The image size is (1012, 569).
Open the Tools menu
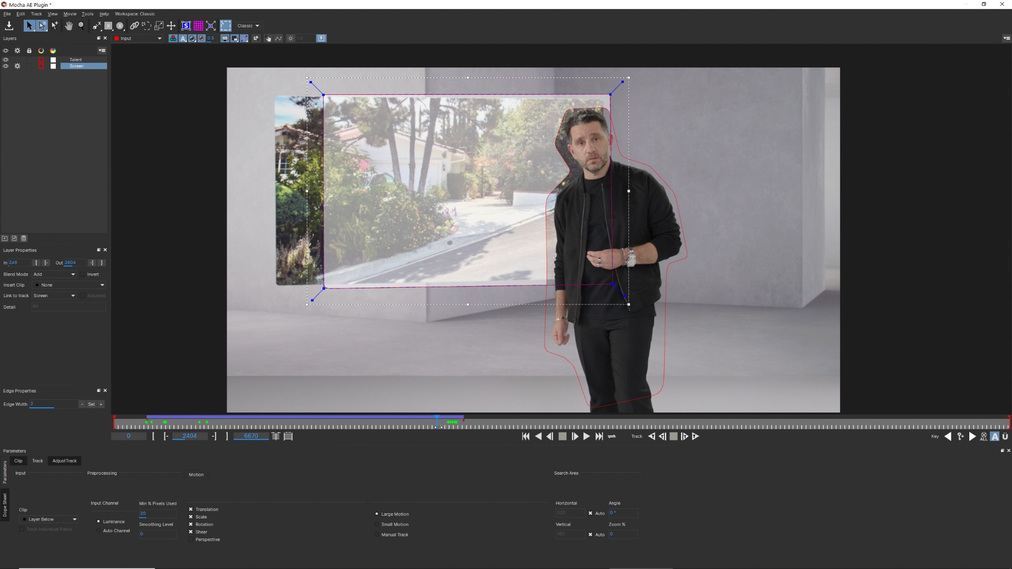[x=87, y=14]
